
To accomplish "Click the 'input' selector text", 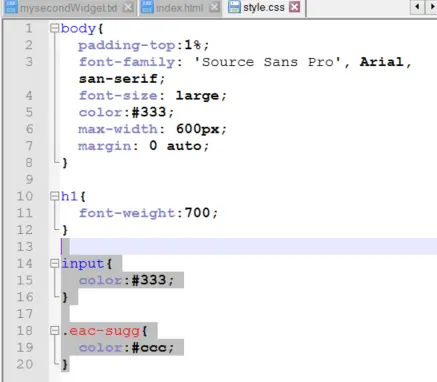I will 83,264.
